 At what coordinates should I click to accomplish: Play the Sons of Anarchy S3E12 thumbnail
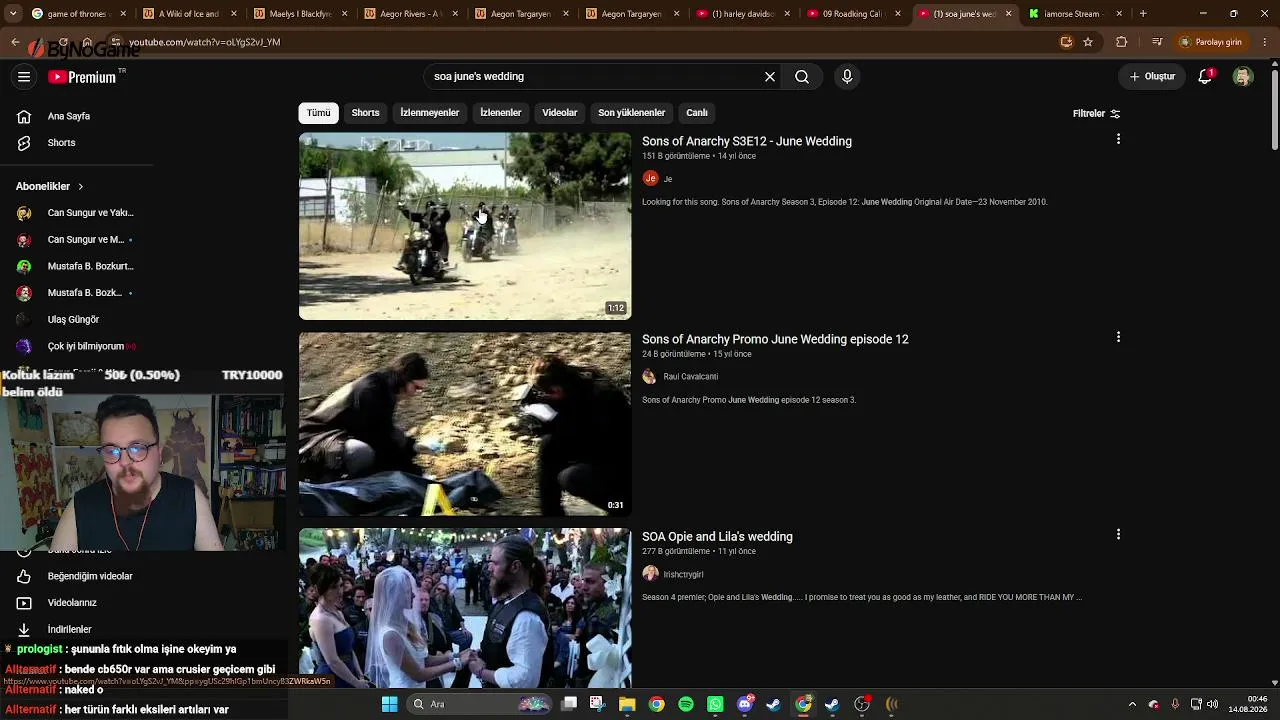465,227
